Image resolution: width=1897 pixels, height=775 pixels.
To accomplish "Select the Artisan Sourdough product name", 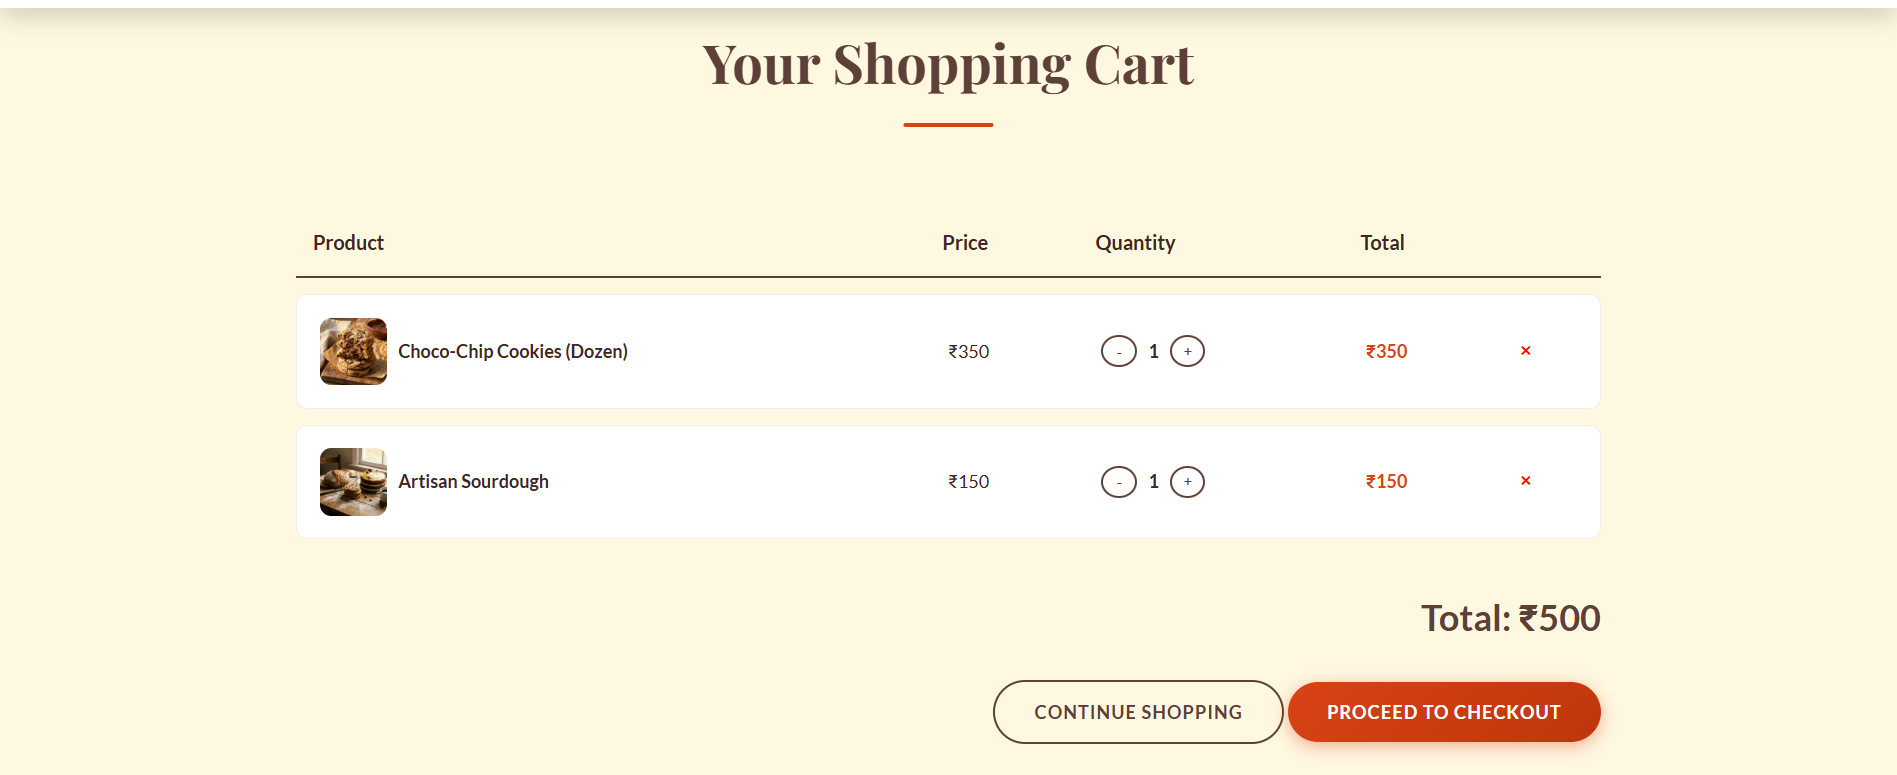I will click(473, 481).
